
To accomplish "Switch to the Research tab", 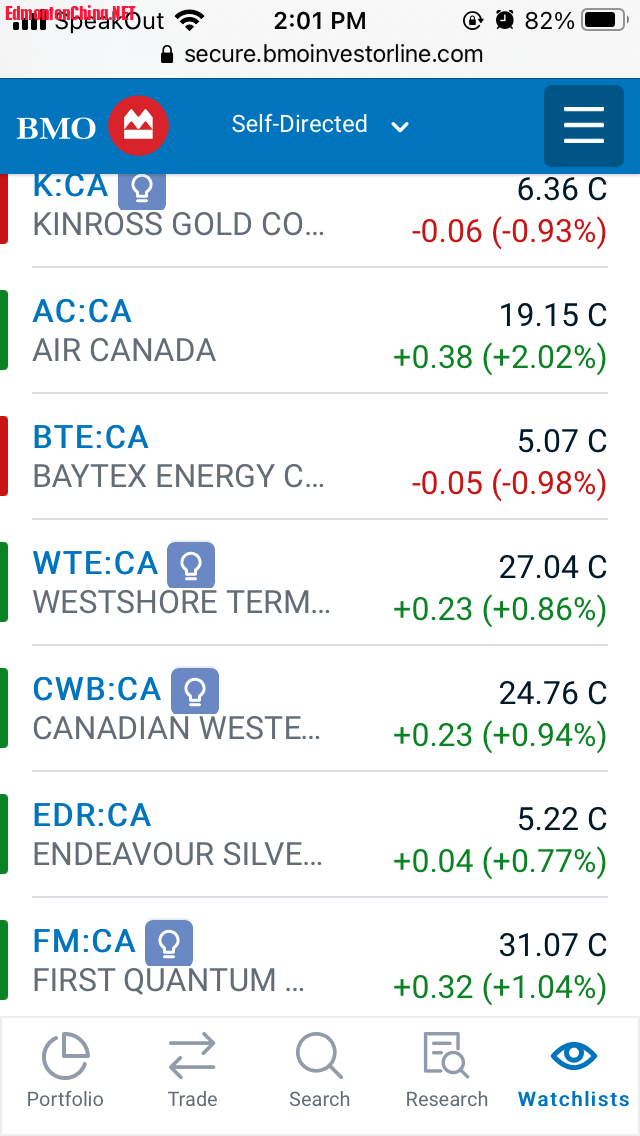I will click(x=446, y=1070).
